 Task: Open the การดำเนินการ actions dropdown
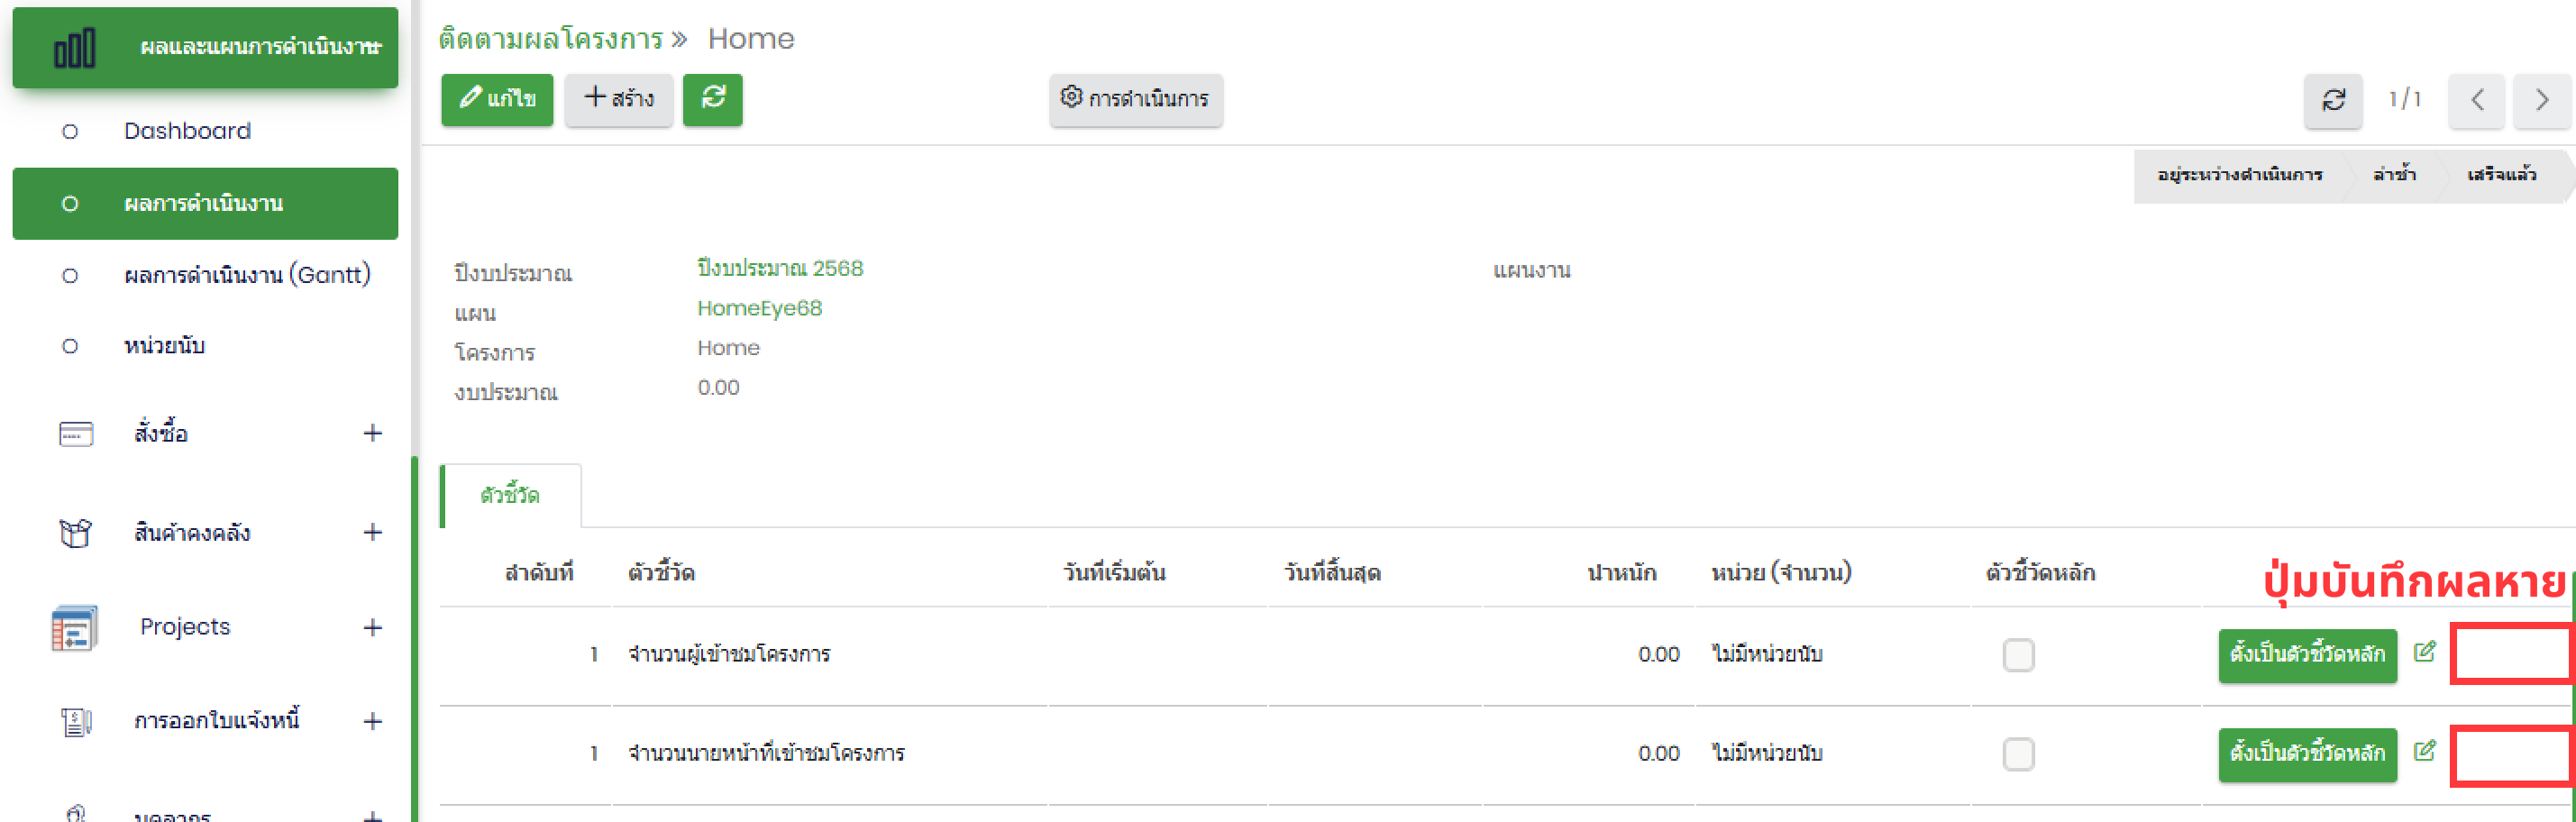pos(1135,99)
